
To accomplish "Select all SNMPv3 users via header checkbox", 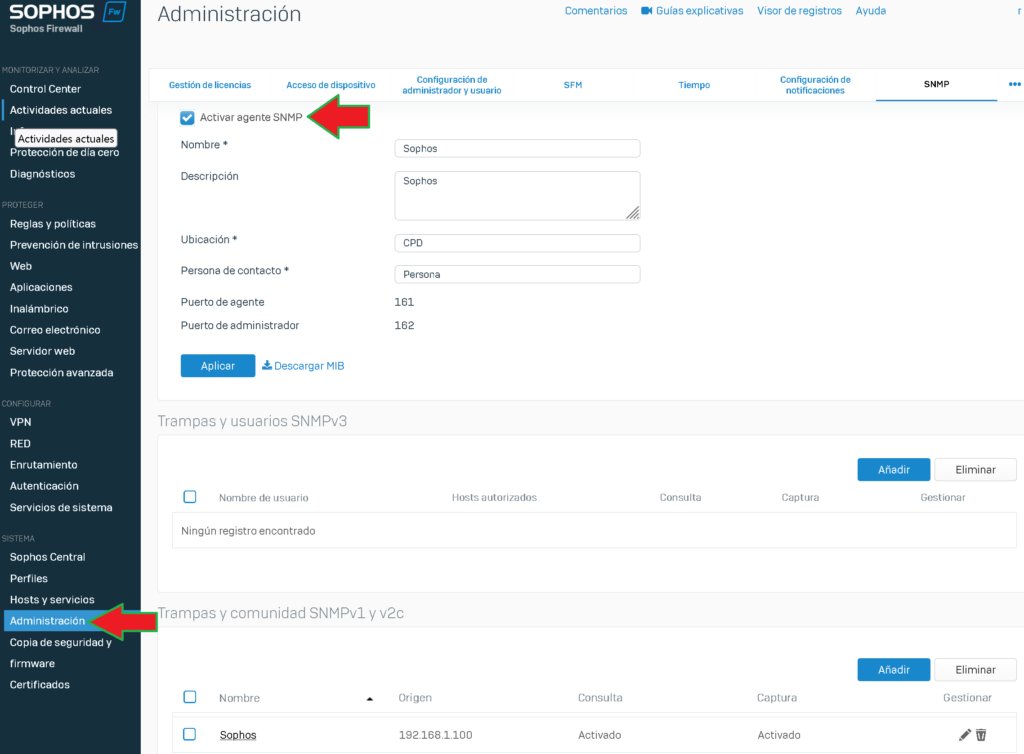I will coord(189,496).
